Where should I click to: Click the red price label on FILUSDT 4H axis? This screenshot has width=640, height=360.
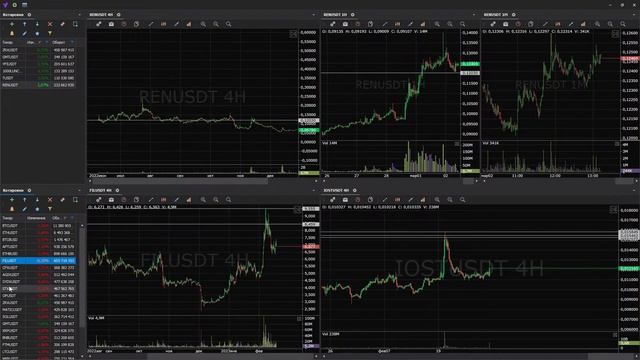[311, 247]
